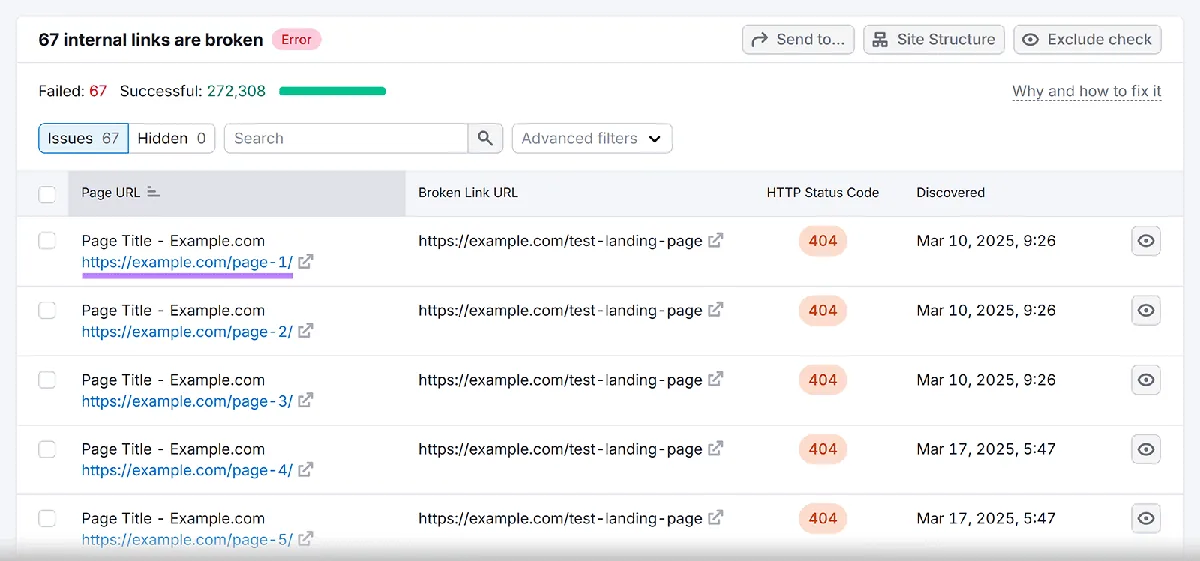The image size is (1200, 561).
Task: Open the https://example.com/page-3/ link
Action: pyautogui.click(x=188, y=400)
